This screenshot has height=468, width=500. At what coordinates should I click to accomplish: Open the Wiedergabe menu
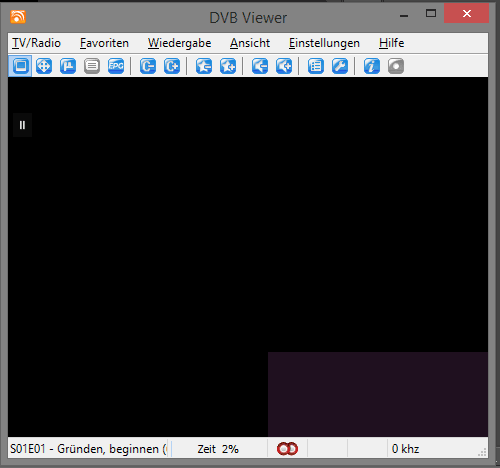pos(179,43)
